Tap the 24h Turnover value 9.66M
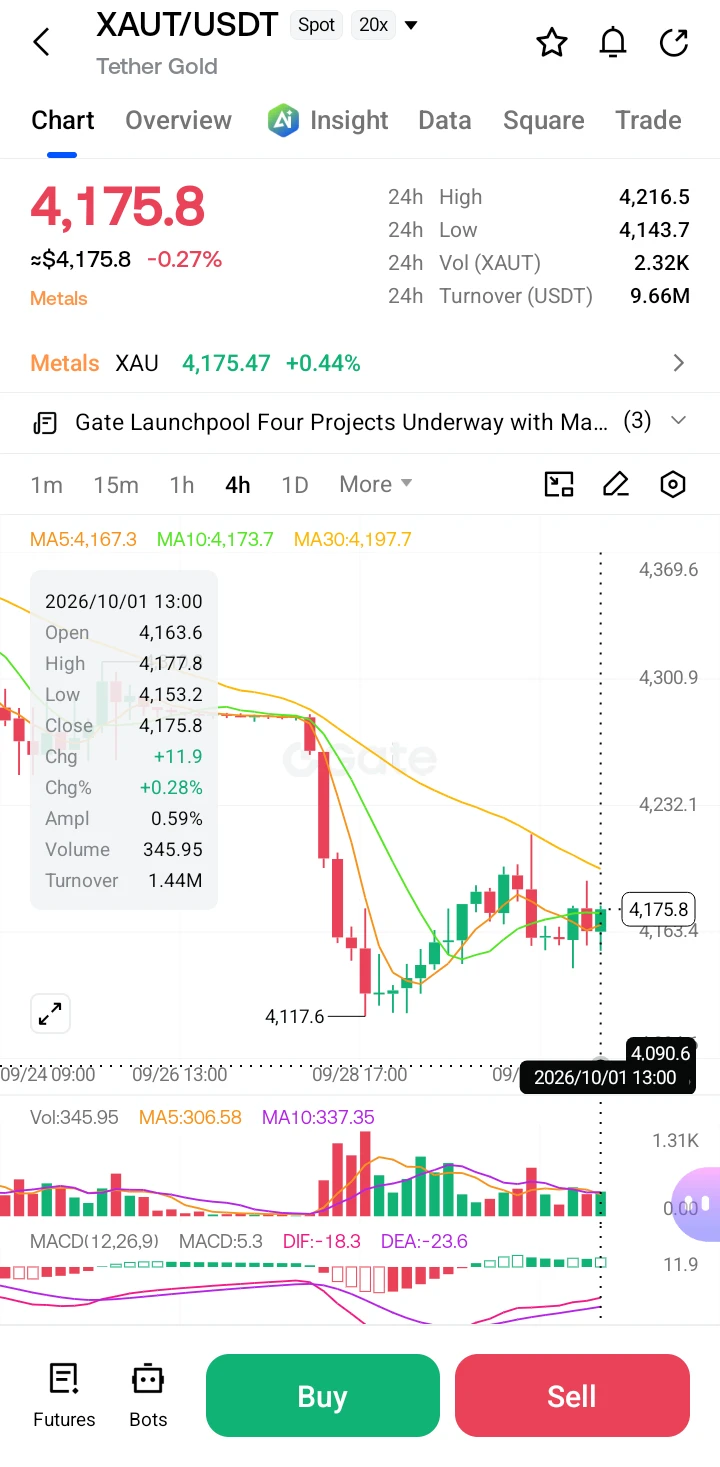The height and width of the screenshot is (1467, 720). point(660,296)
